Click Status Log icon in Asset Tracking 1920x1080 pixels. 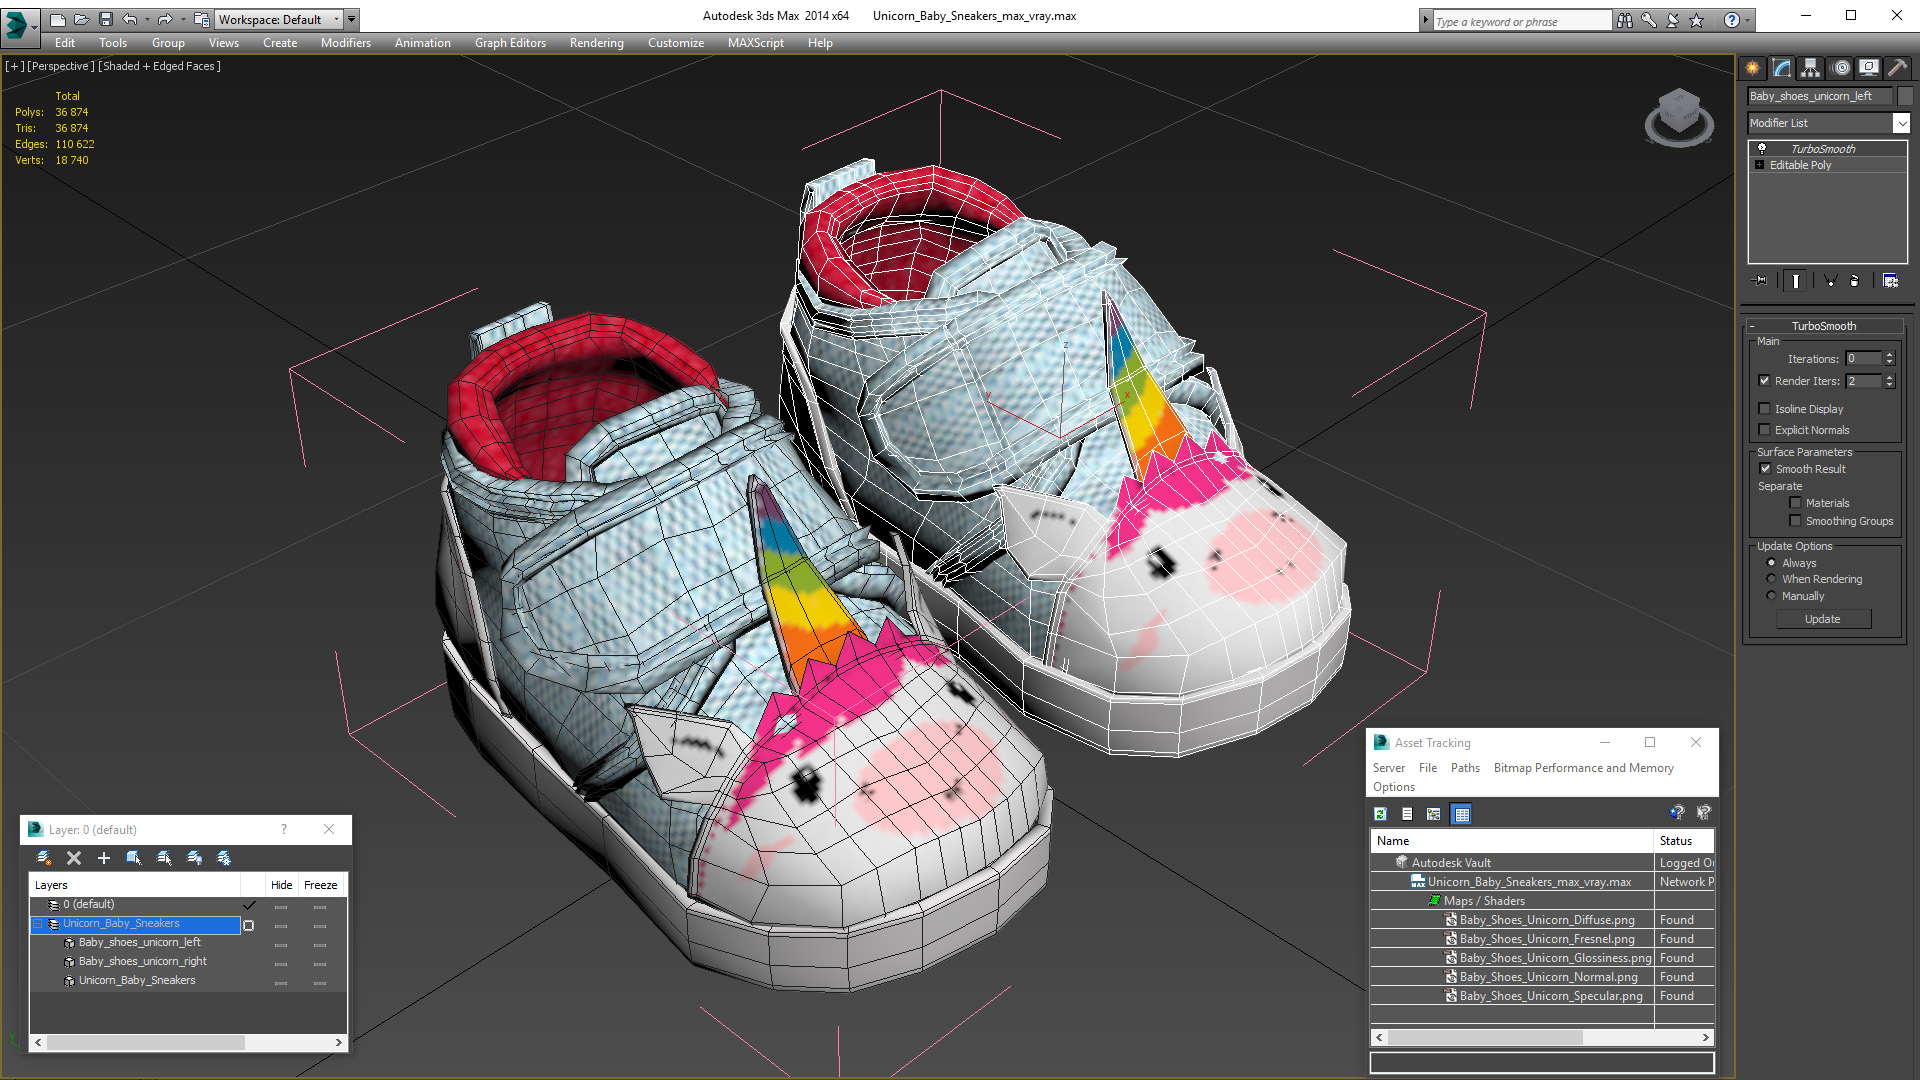click(x=1407, y=814)
